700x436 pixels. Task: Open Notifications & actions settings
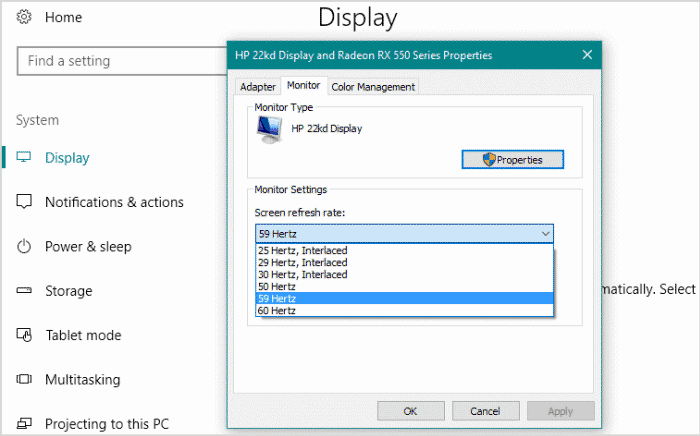(x=114, y=202)
